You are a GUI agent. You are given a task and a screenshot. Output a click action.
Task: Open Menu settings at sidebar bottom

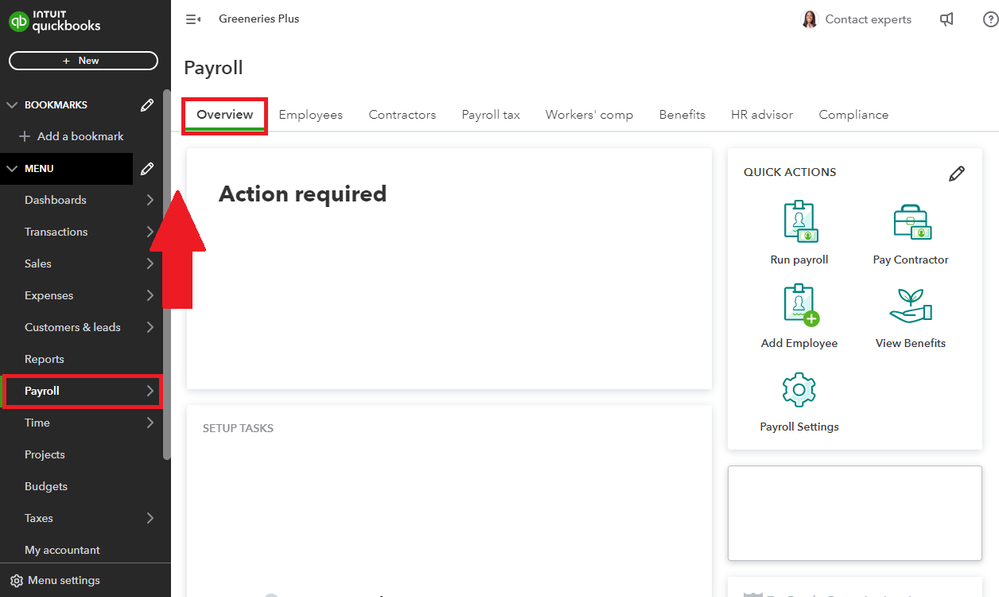point(64,580)
